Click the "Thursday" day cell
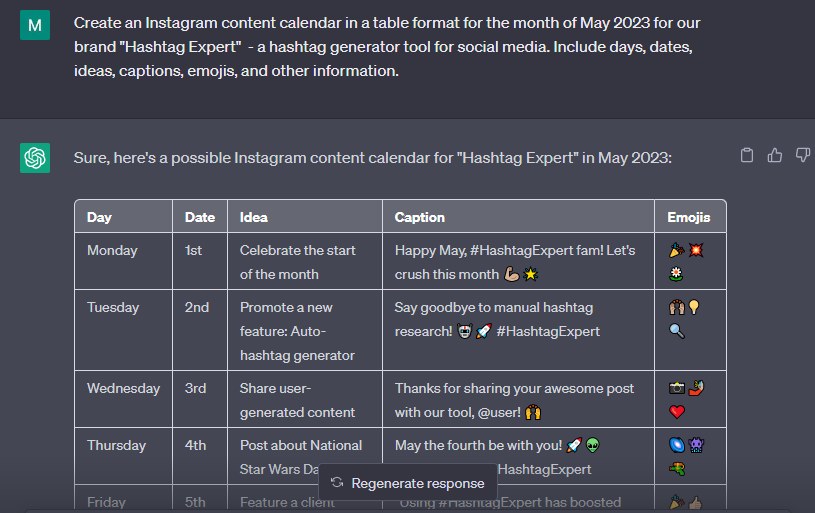Image resolution: width=815 pixels, height=513 pixels. point(116,445)
